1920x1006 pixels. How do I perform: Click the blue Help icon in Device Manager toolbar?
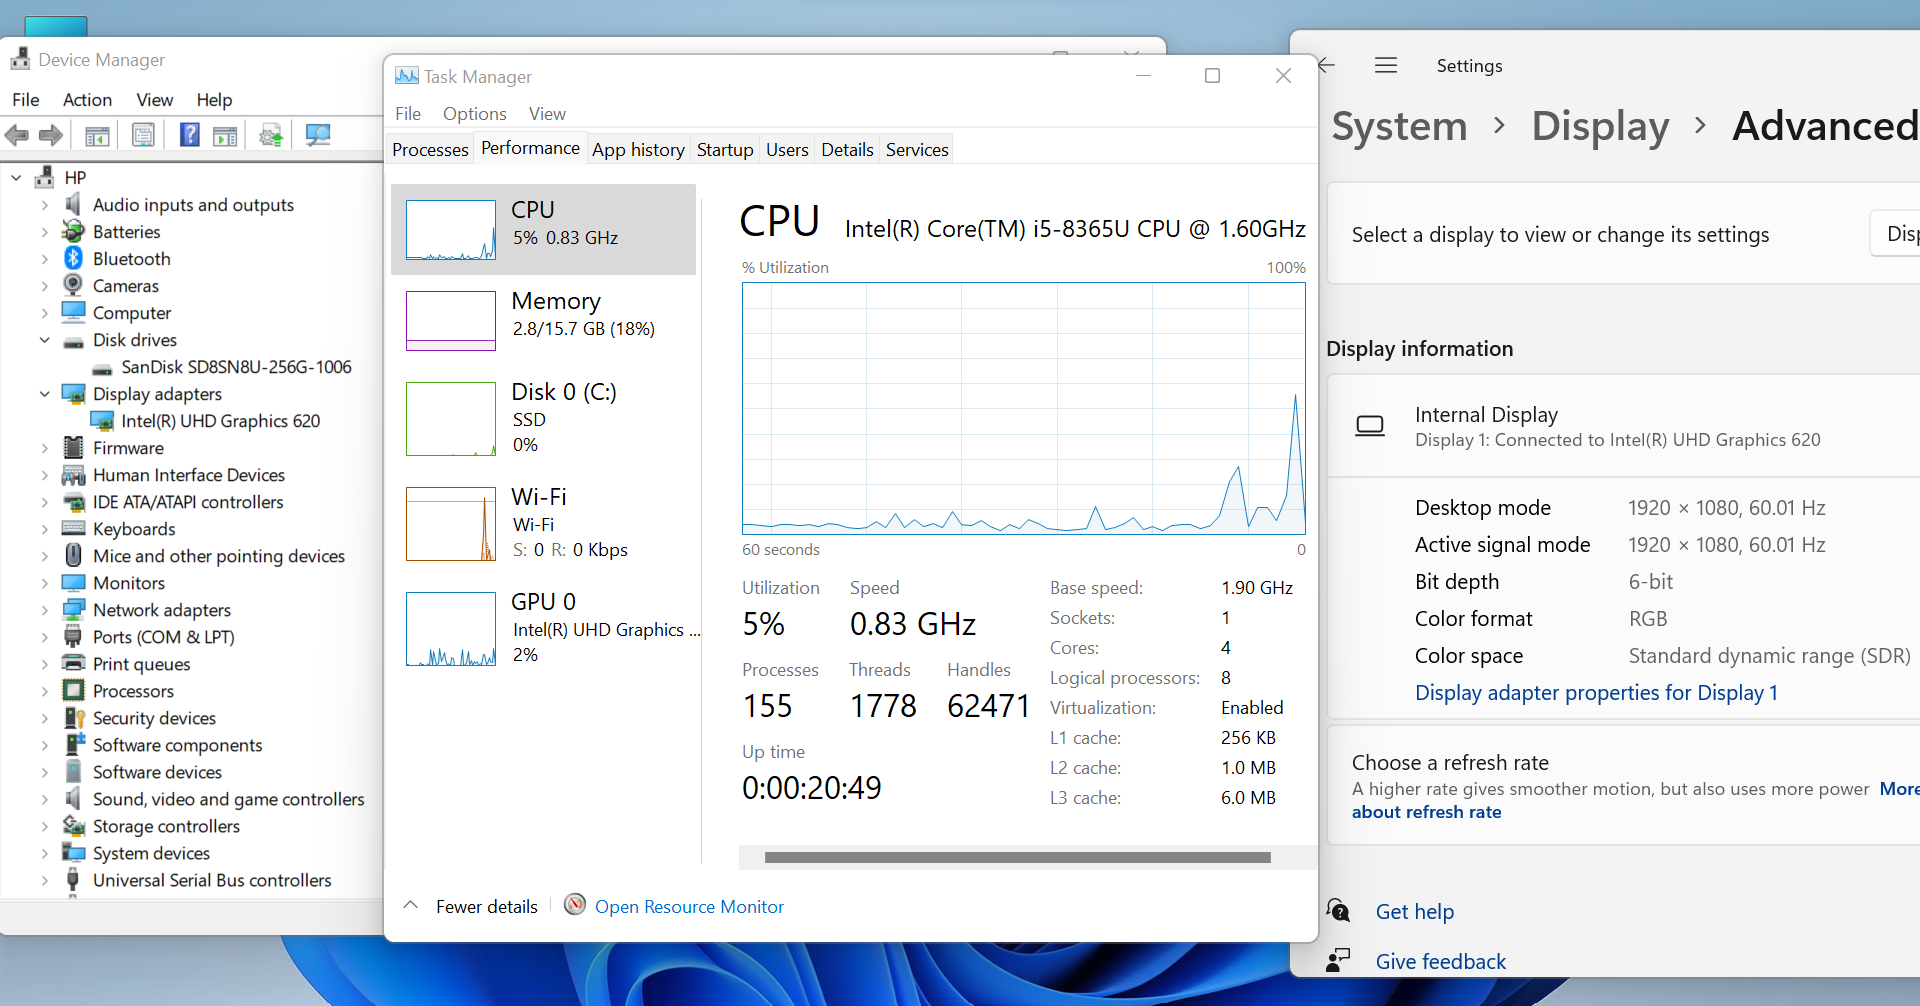[189, 134]
